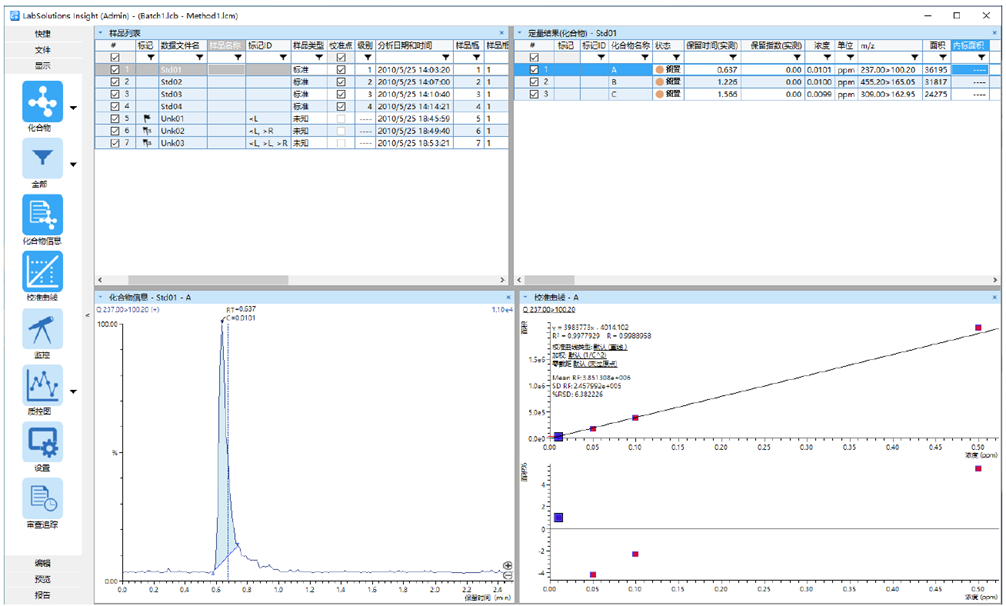Image resolution: width=1006 pixels, height=606 pixels.
Task: Open the 化合物 (Compound) view icon
Action: pos(42,102)
